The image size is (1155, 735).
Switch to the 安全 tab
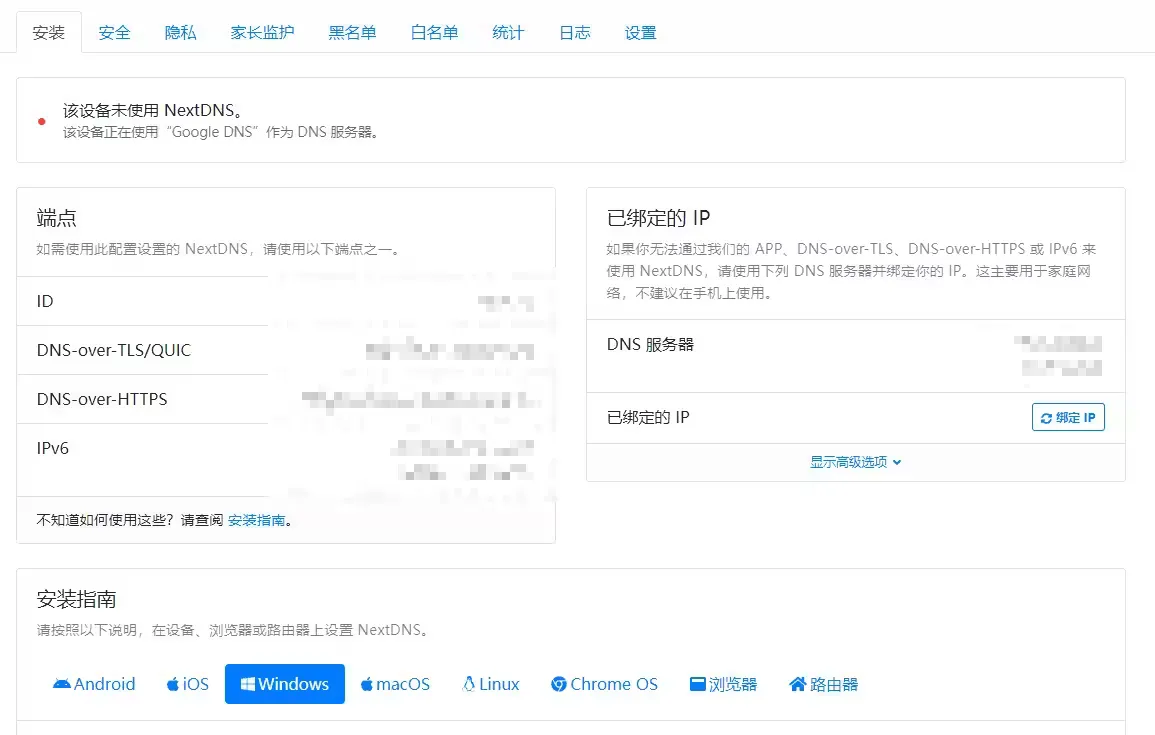[115, 33]
